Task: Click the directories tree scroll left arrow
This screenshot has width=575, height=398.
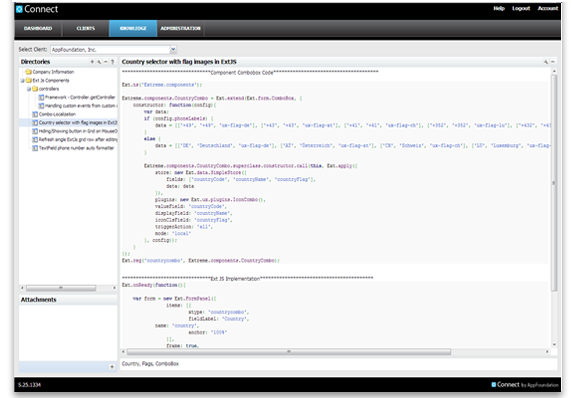Action: point(22,288)
